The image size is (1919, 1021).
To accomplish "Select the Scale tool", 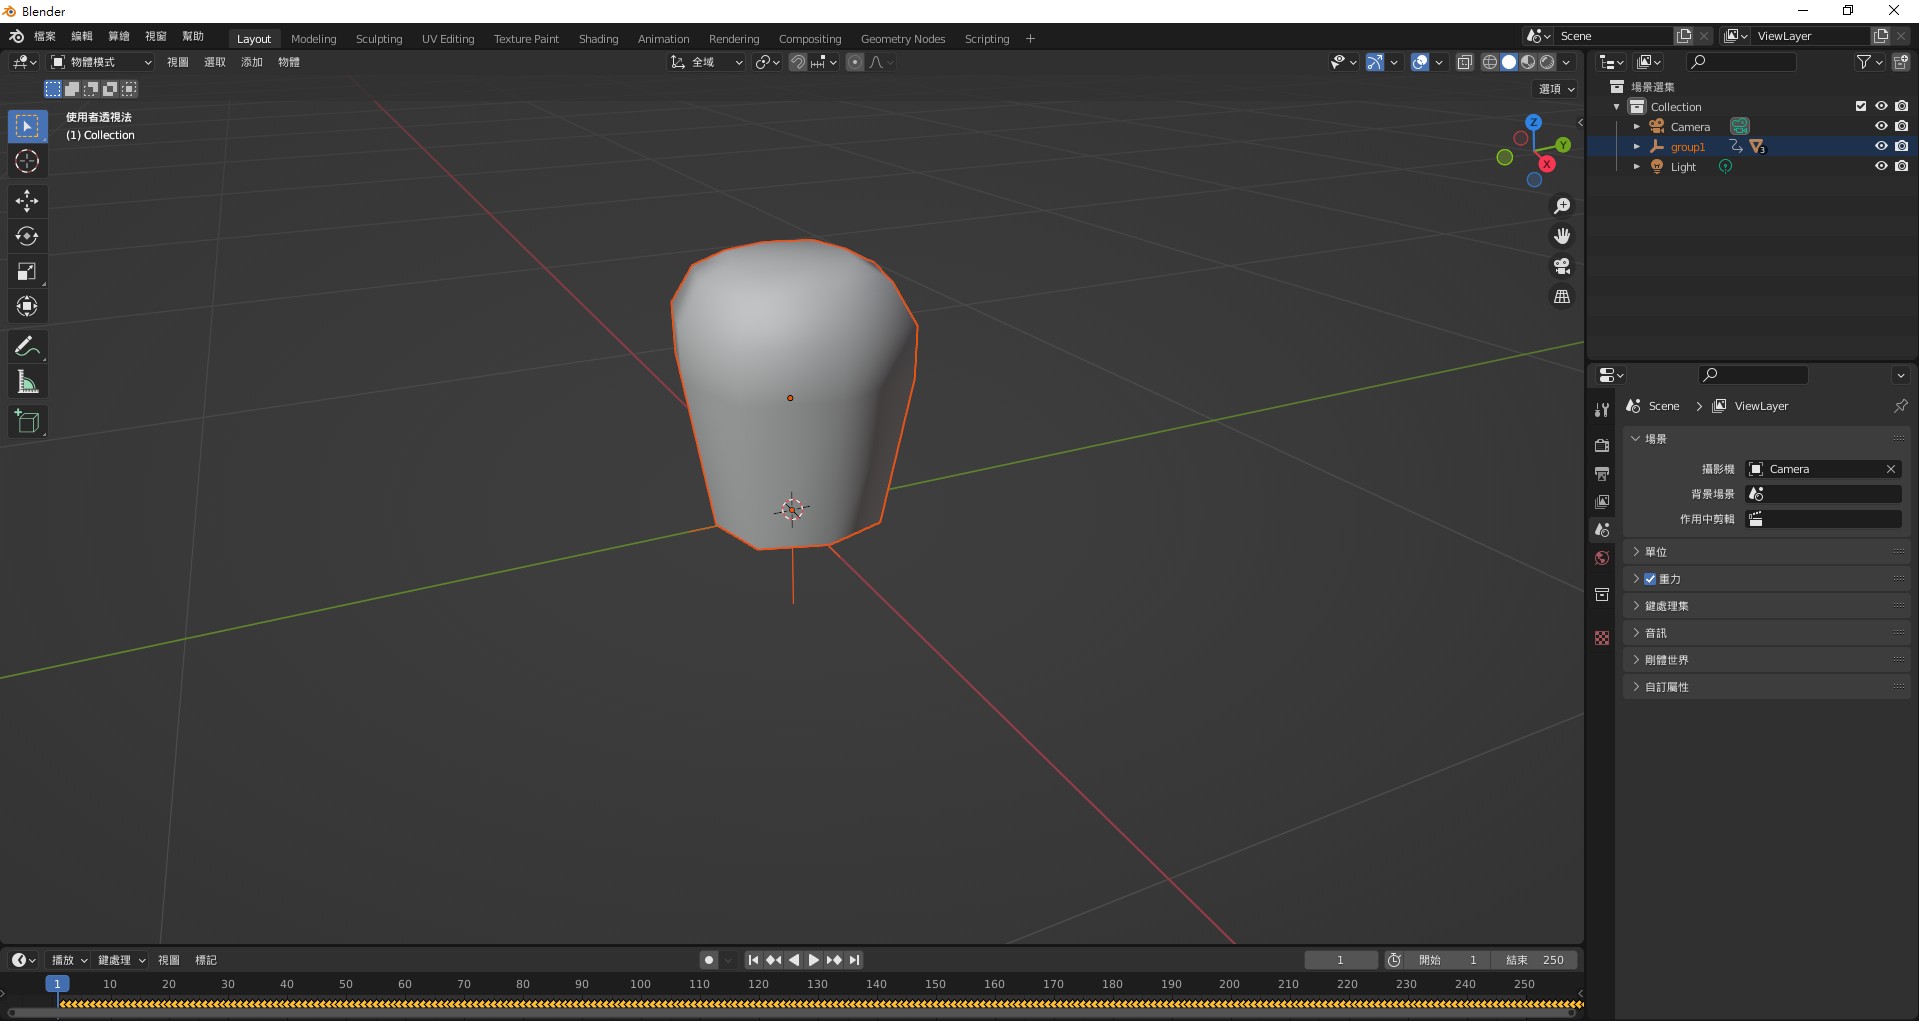I will point(27,272).
